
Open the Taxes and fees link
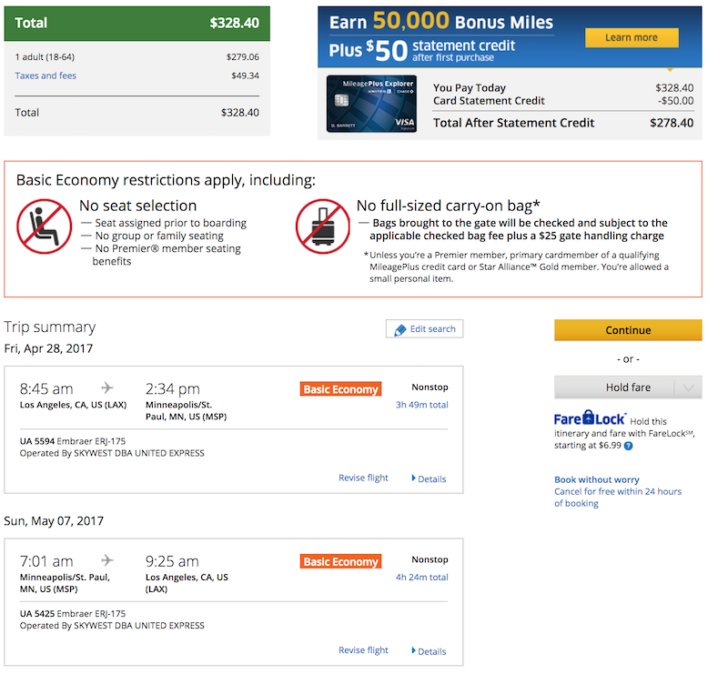pyautogui.click(x=46, y=76)
